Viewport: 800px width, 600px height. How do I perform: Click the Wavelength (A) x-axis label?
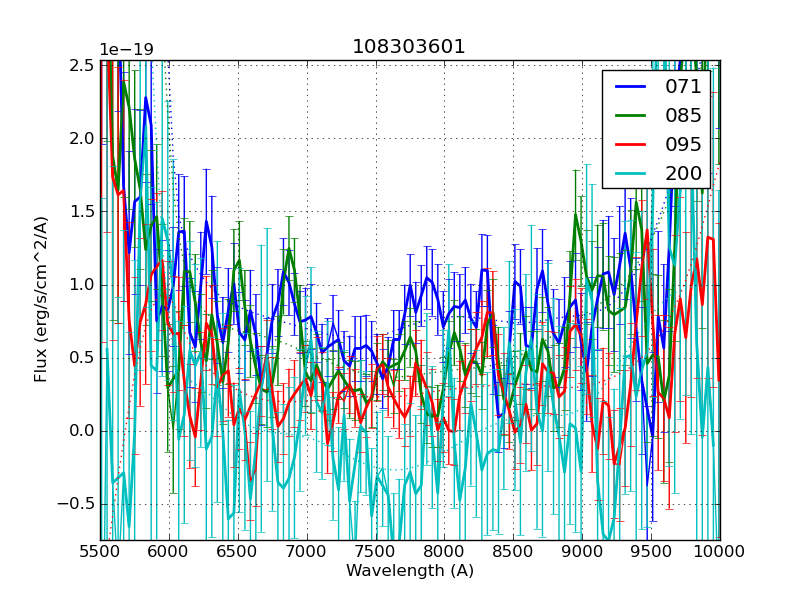click(x=410, y=571)
